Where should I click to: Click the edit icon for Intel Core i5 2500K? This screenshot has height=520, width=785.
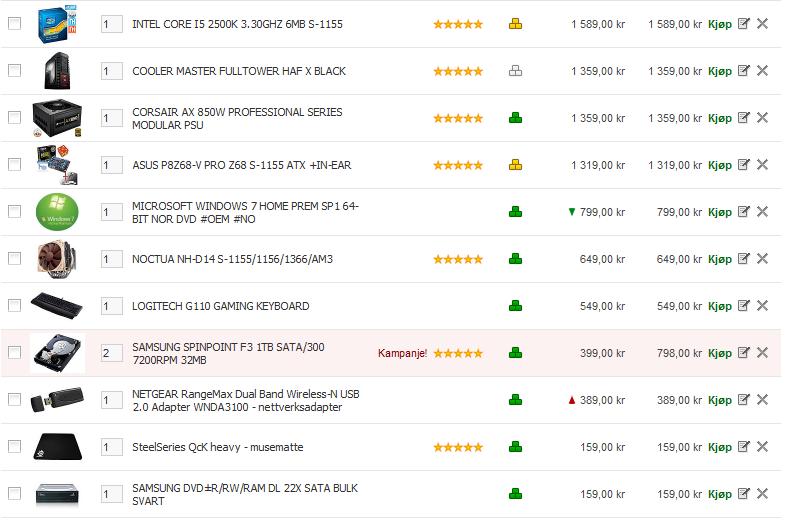743,24
